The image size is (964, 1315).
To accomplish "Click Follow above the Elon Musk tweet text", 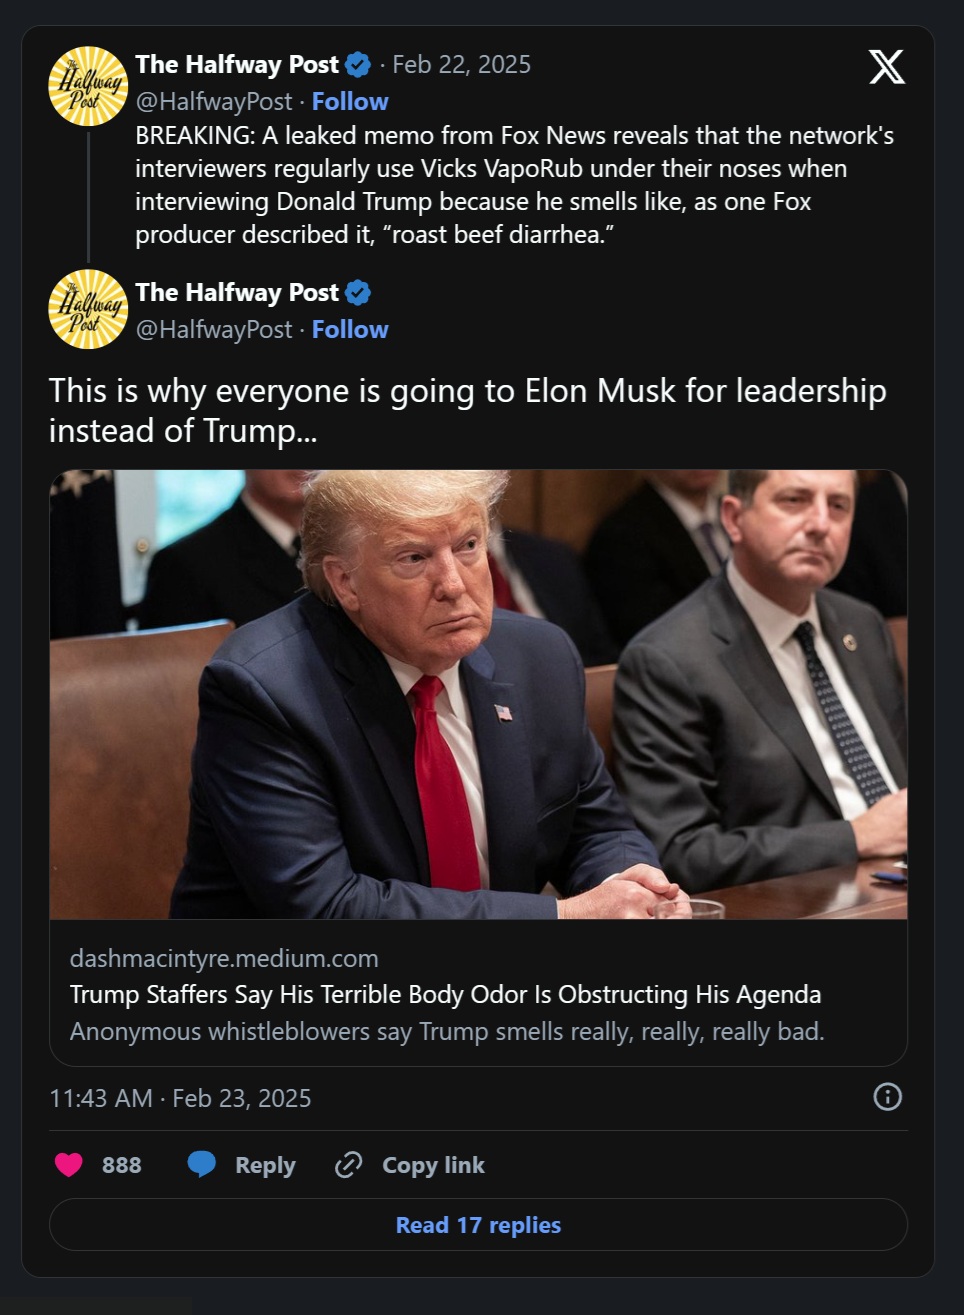I will coord(350,330).
